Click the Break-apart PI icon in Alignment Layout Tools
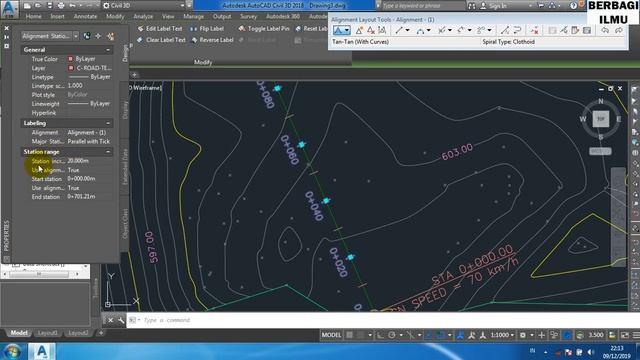This screenshot has height=360, width=640. (382, 30)
